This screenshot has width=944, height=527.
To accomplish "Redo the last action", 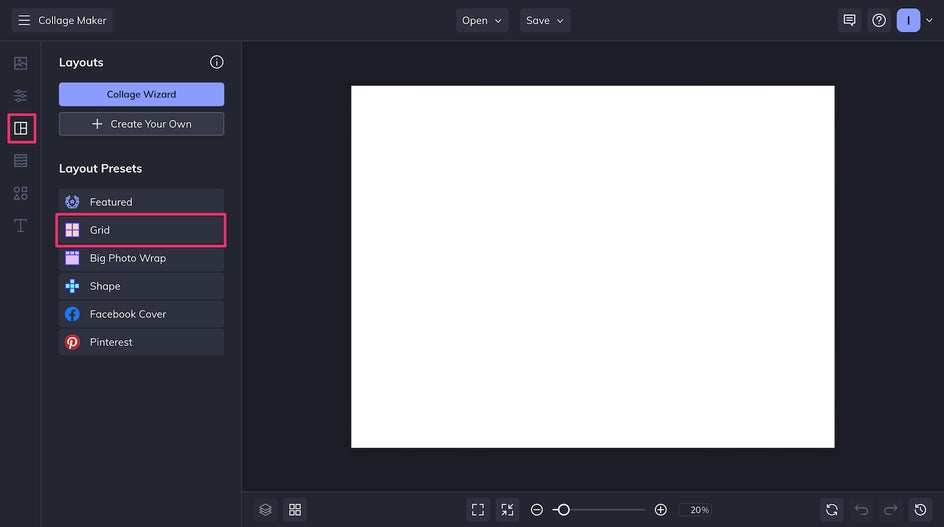I will [891, 510].
